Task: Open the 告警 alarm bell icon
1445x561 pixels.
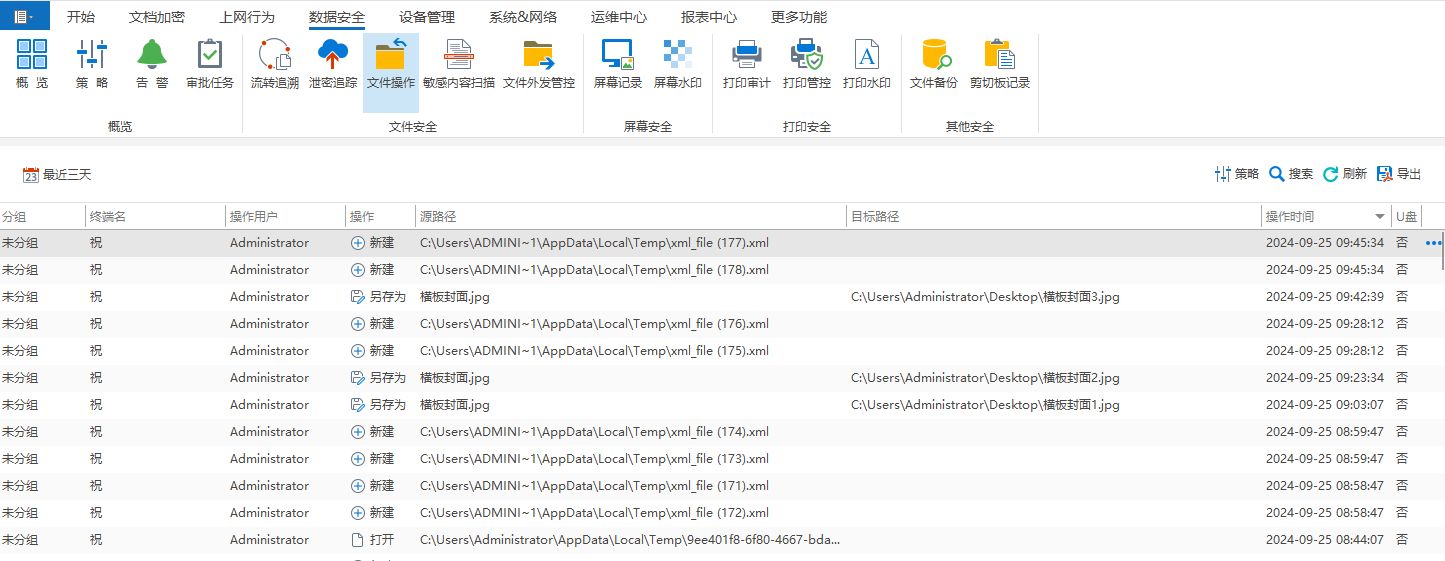Action: pos(152,64)
